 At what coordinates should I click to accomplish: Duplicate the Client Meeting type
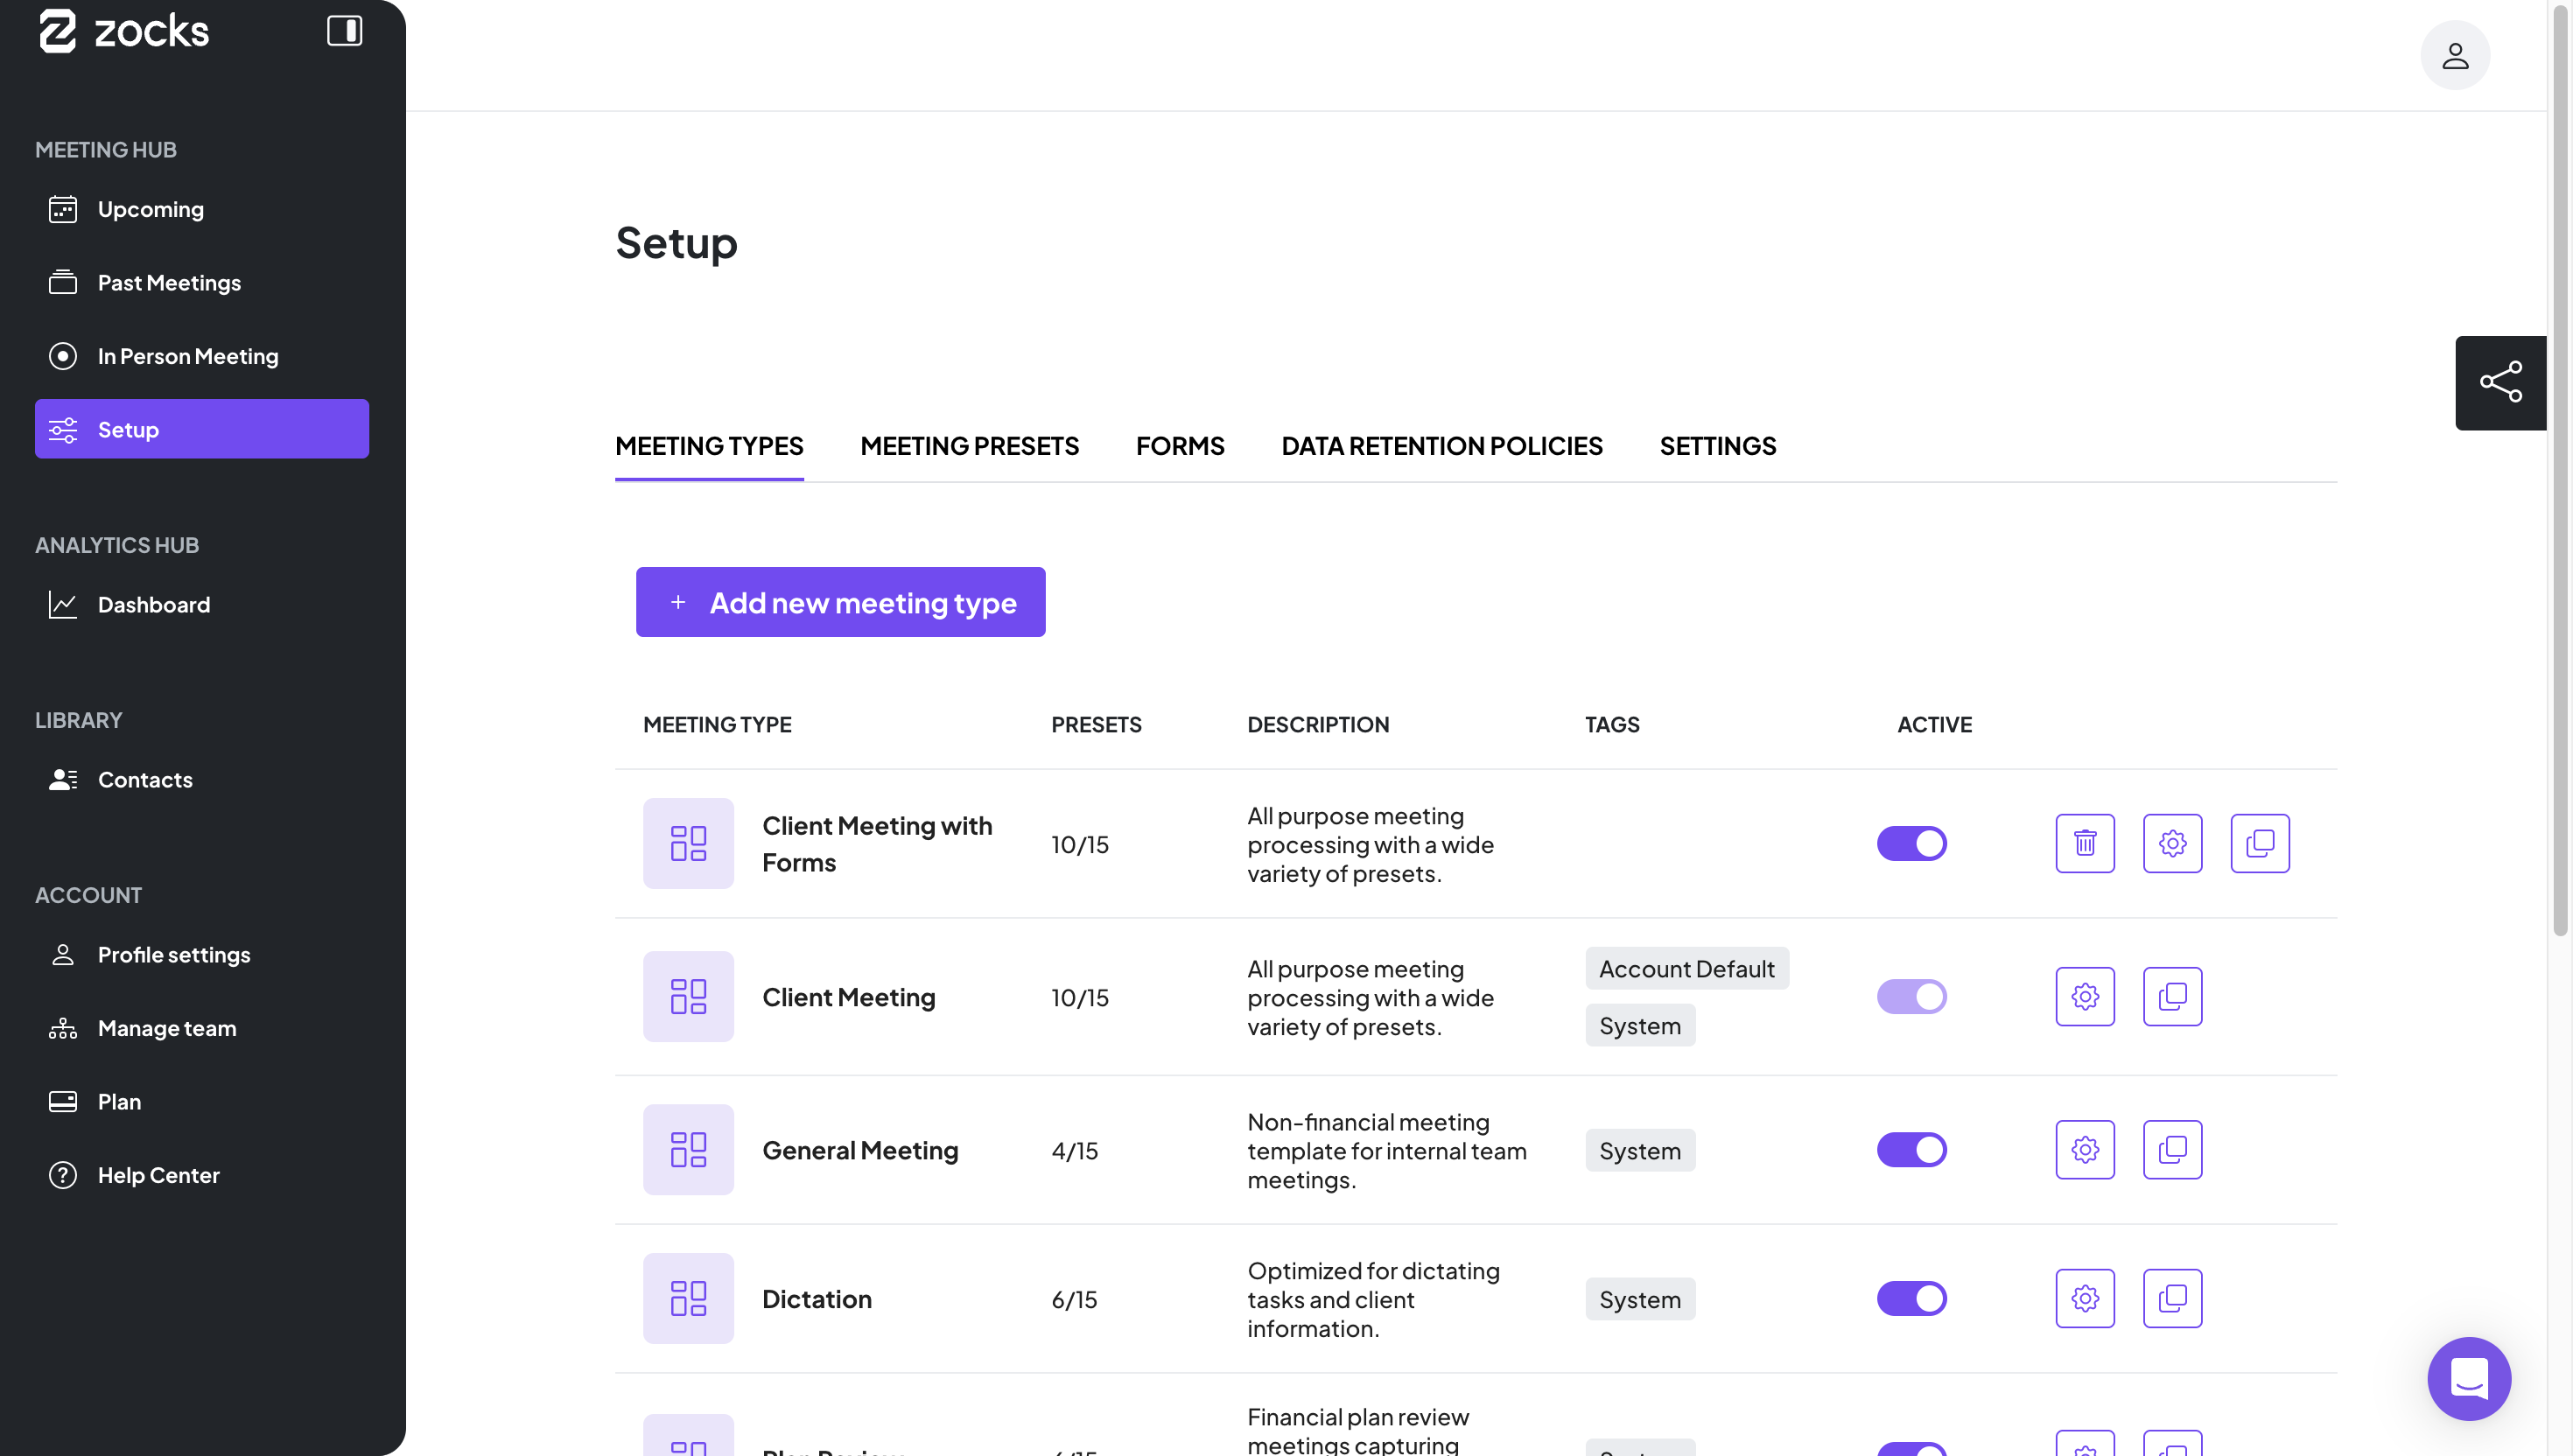tap(2171, 996)
